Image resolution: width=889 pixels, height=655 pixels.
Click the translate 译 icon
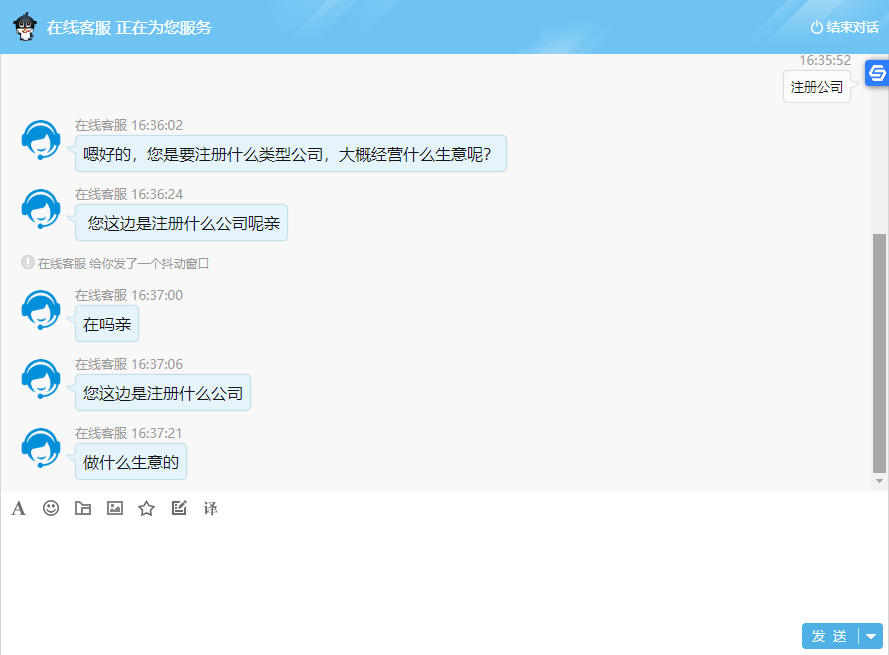[211, 509]
